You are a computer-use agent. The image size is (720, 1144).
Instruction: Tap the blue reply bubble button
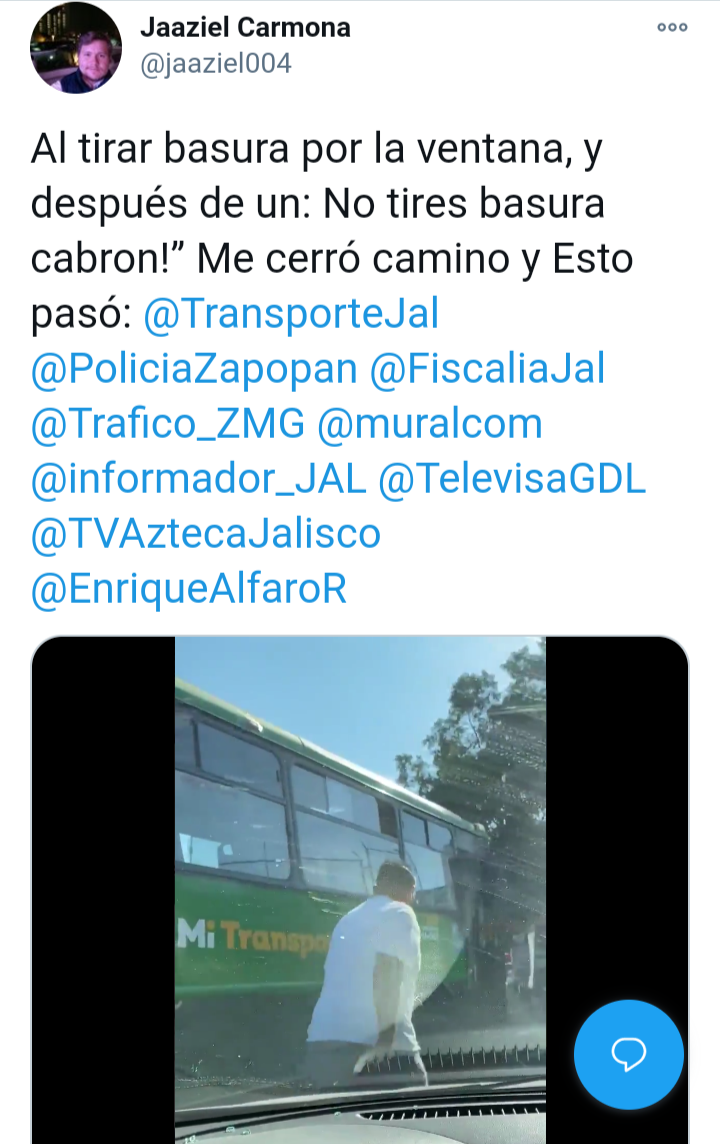point(629,1054)
